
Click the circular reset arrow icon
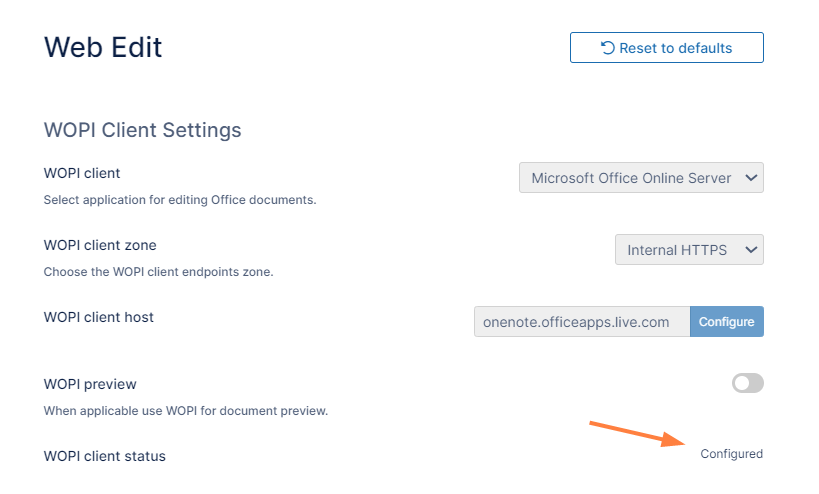pyautogui.click(x=607, y=48)
